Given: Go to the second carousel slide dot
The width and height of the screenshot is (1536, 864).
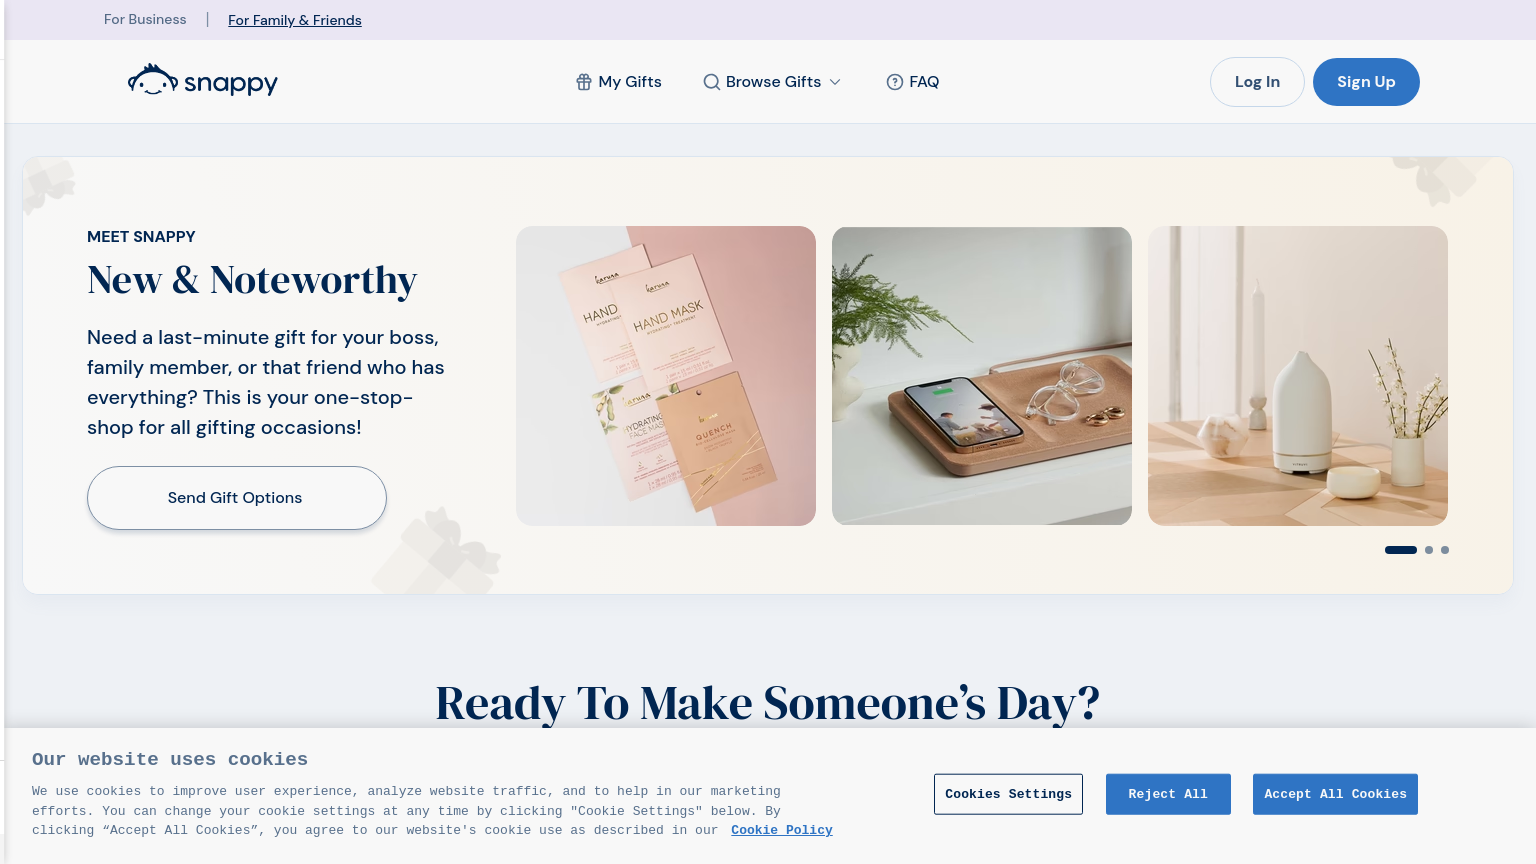Looking at the screenshot, I should (1429, 550).
